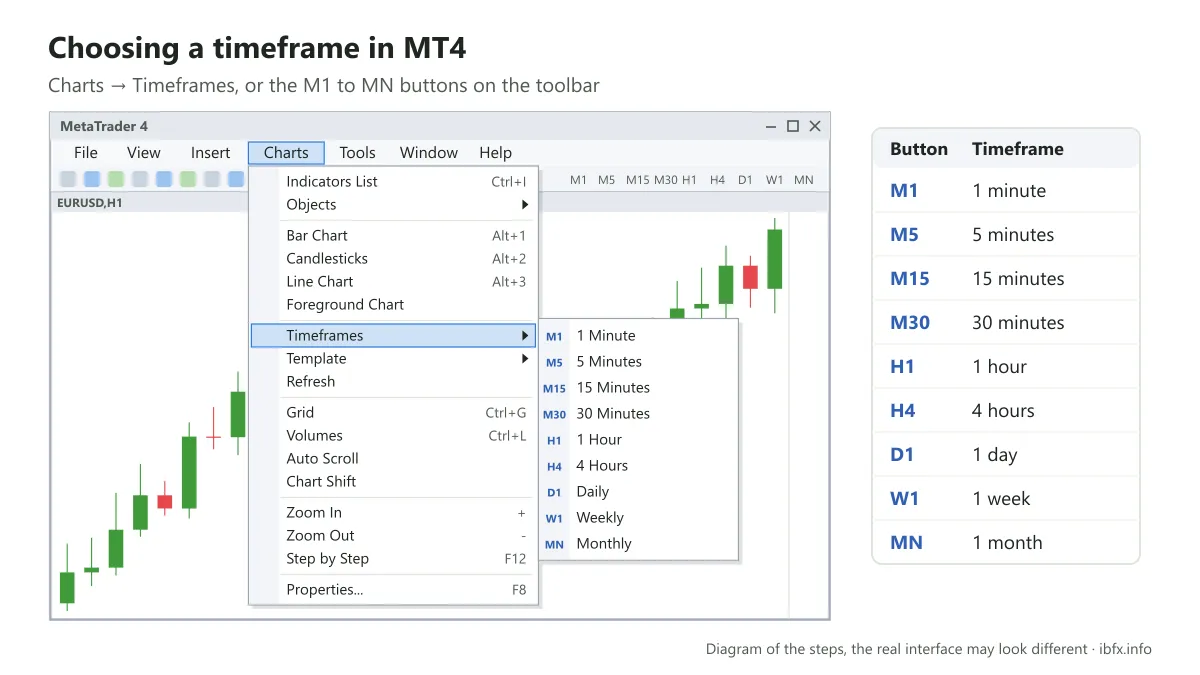Select 5 Minutes in the Timeframes submenu
Image resolution: width=1200 pixels, height=675 pixels.
point(639,362)
